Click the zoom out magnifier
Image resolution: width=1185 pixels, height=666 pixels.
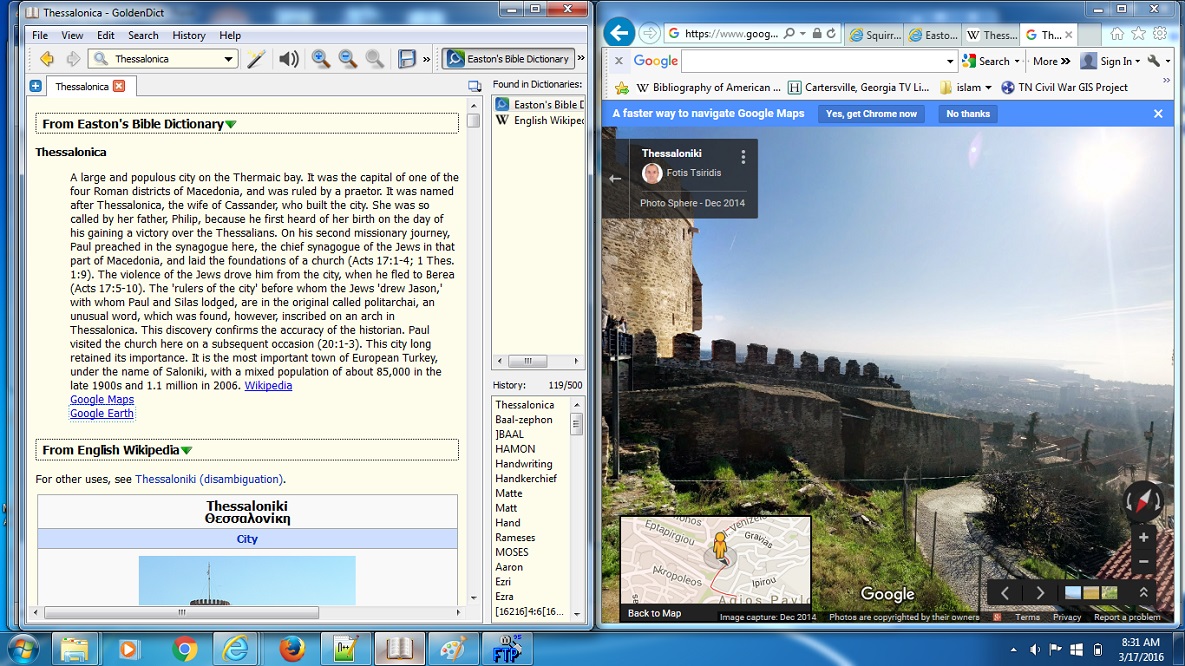[348, 59]
